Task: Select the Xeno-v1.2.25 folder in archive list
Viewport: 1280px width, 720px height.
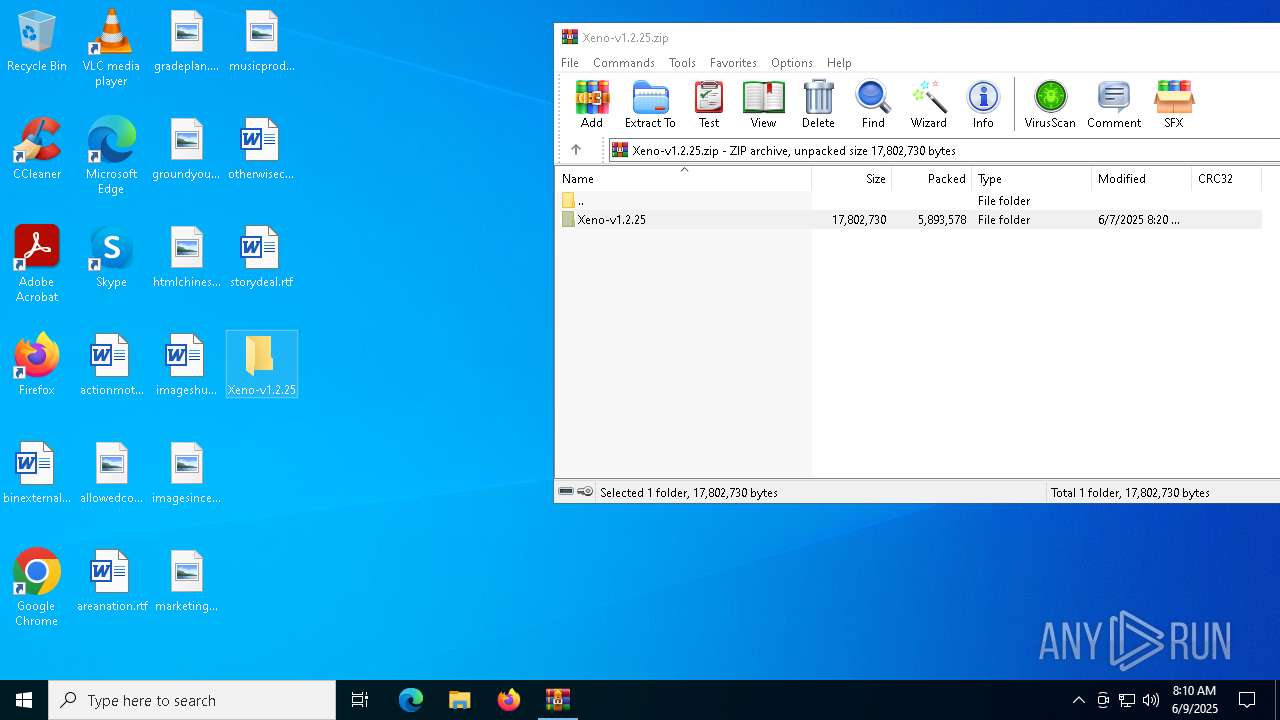Action: (908, 219)
